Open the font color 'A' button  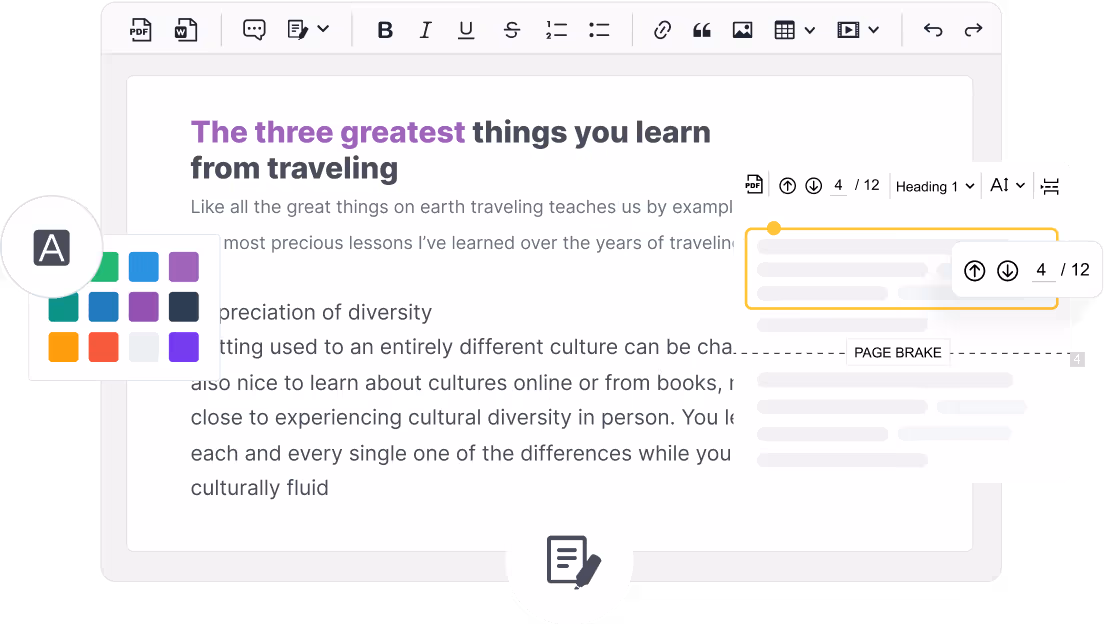(52, 247)
